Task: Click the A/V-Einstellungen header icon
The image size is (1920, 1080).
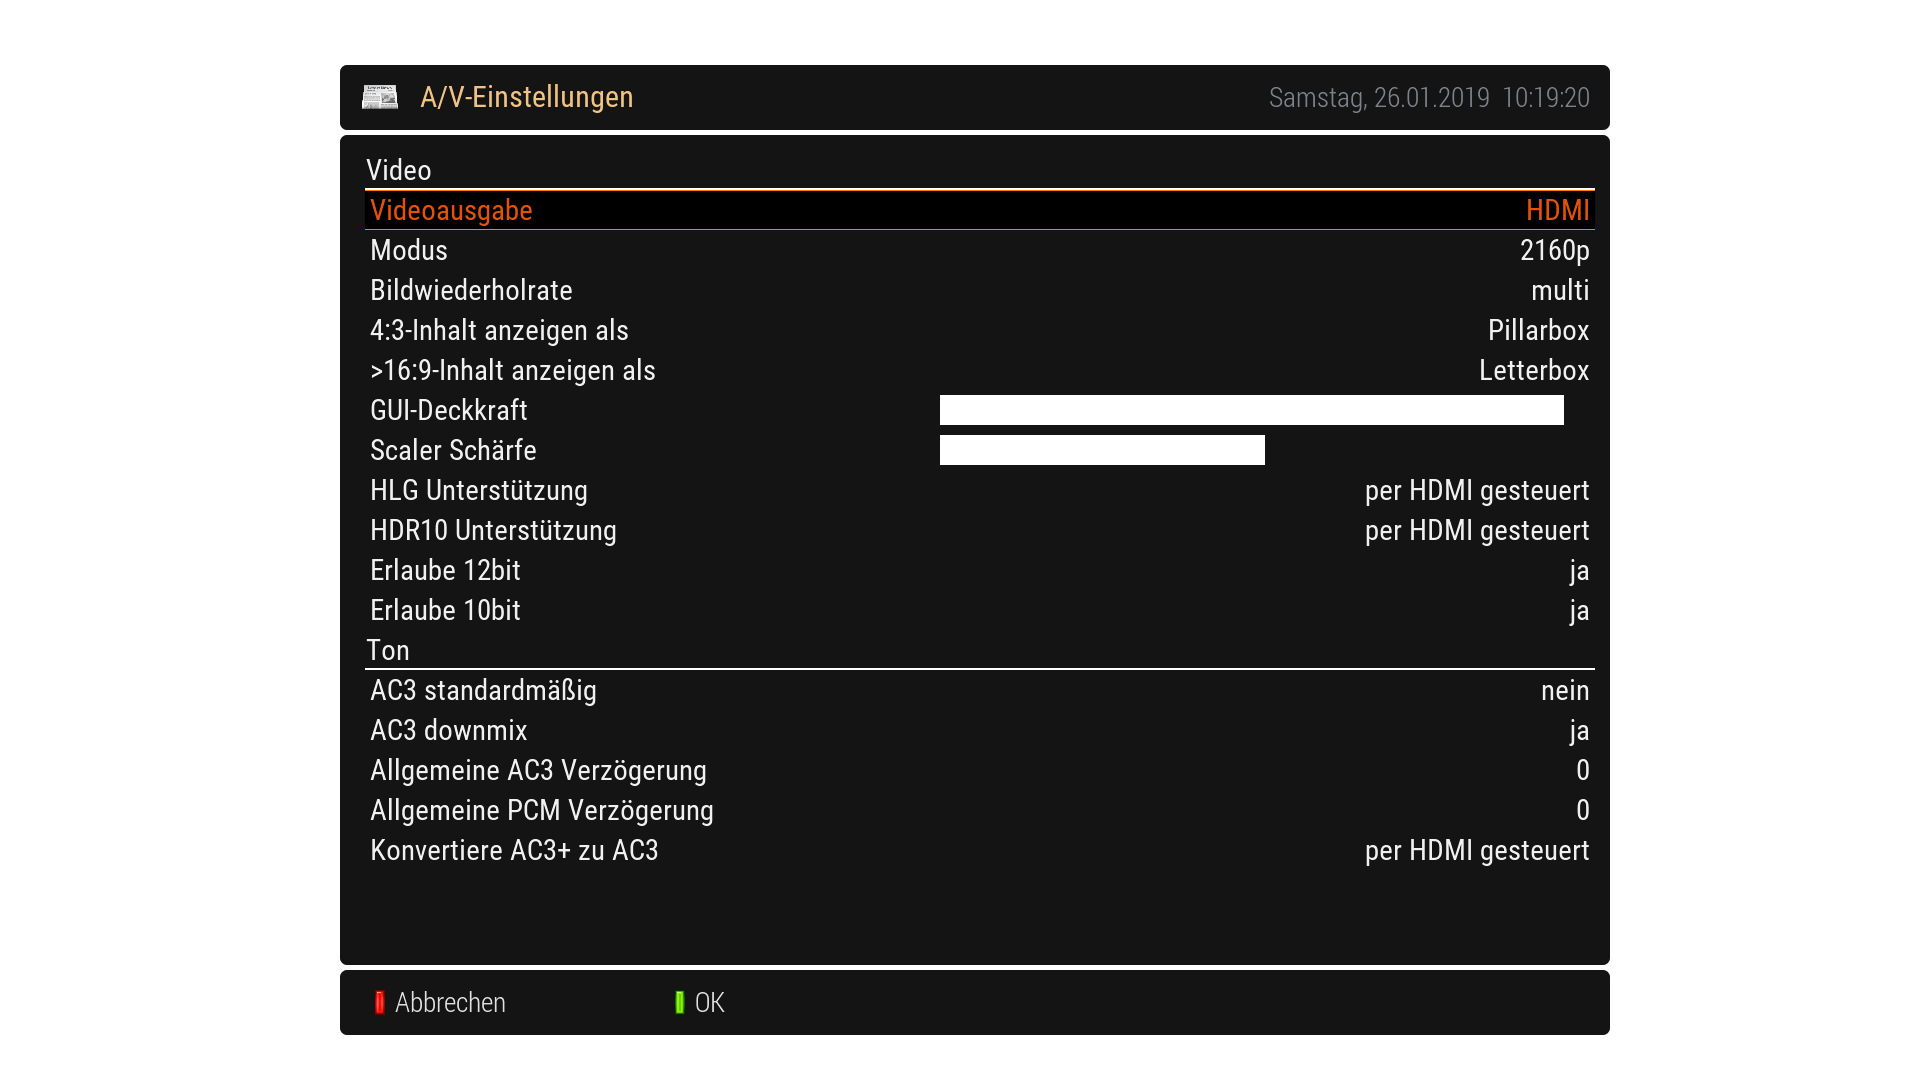Action: click(380, 97)
